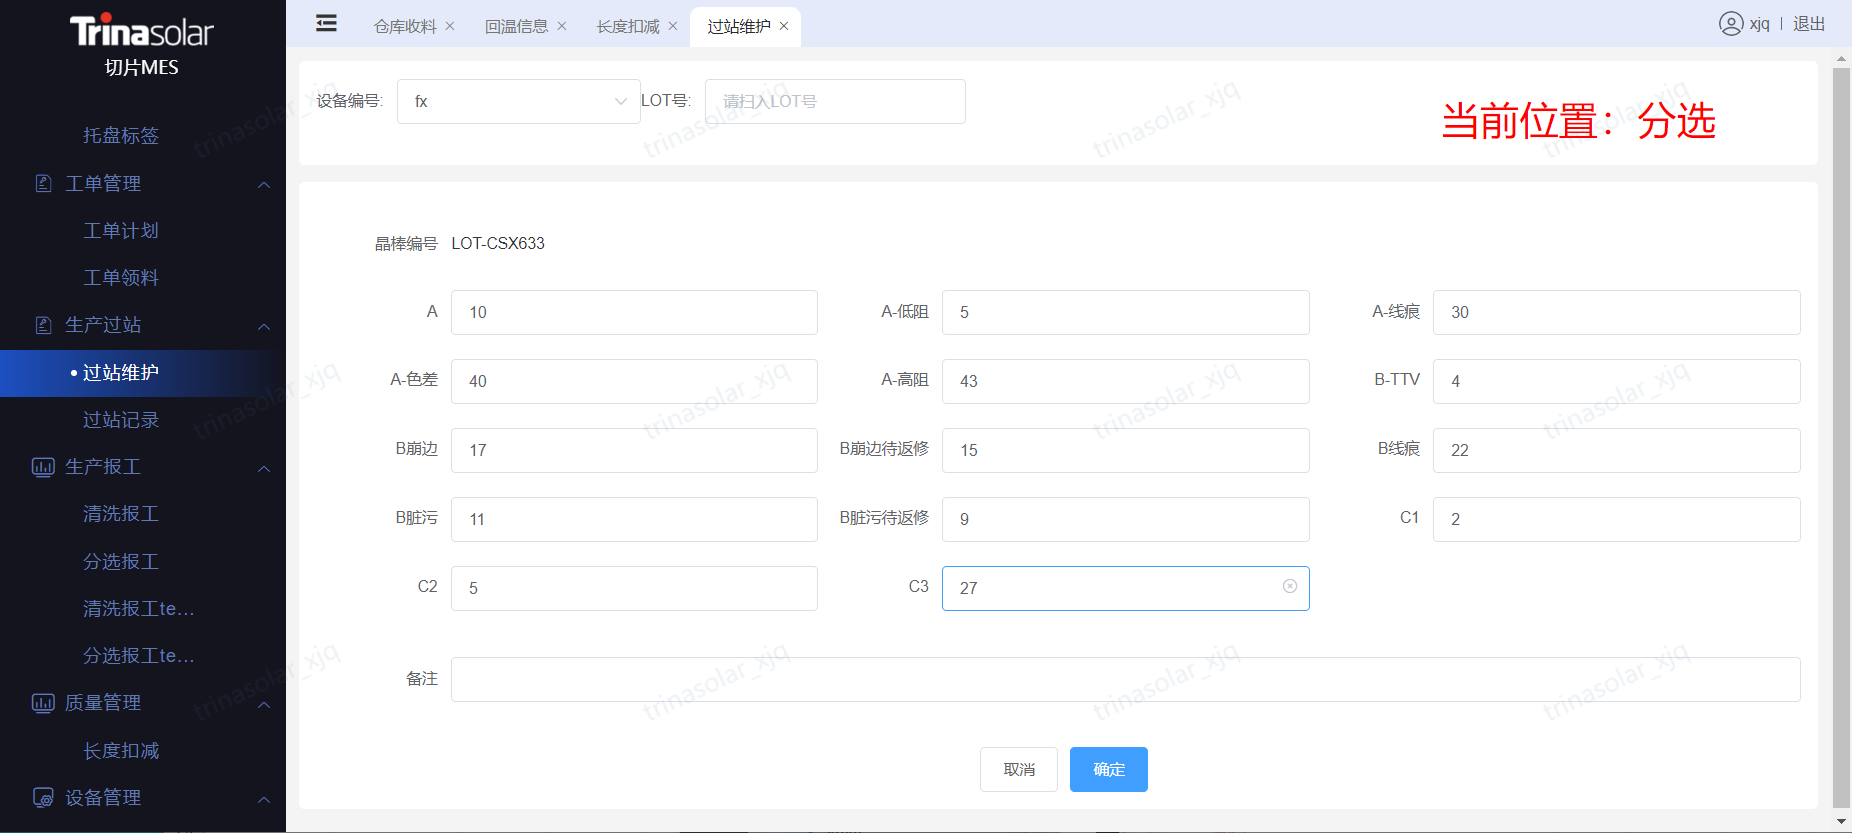Click the C3 input field
This screenshot has width=1852, height=833.
(x=1126, y=588)
